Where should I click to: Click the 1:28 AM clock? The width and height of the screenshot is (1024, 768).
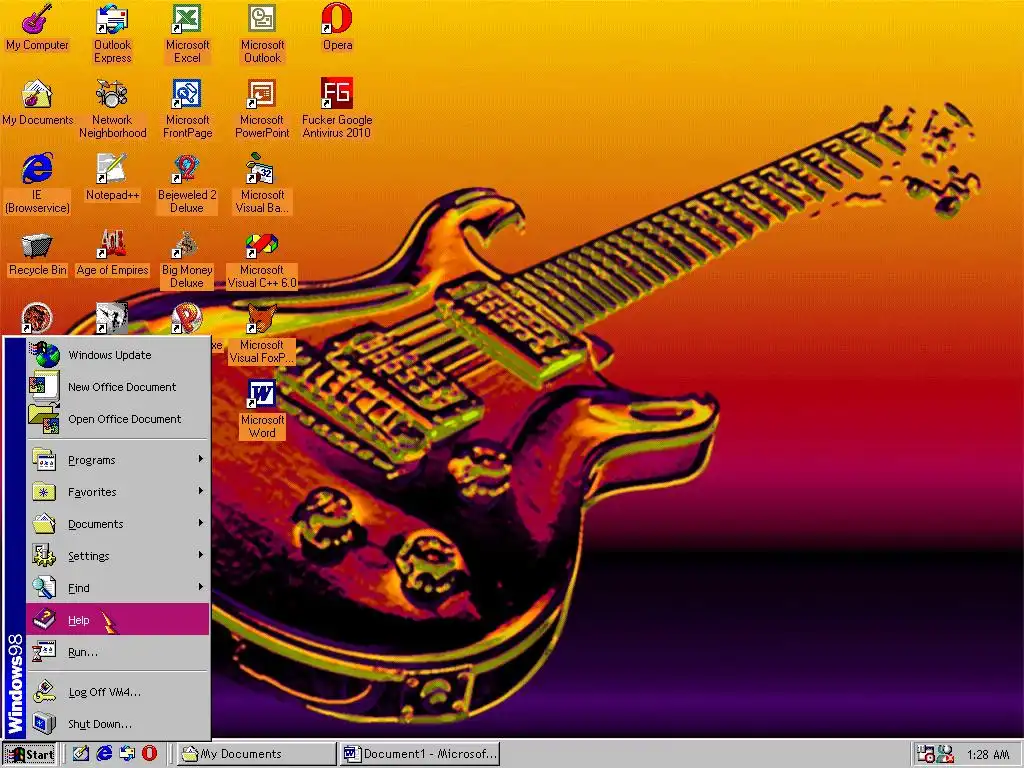click(x=988, y=754)
